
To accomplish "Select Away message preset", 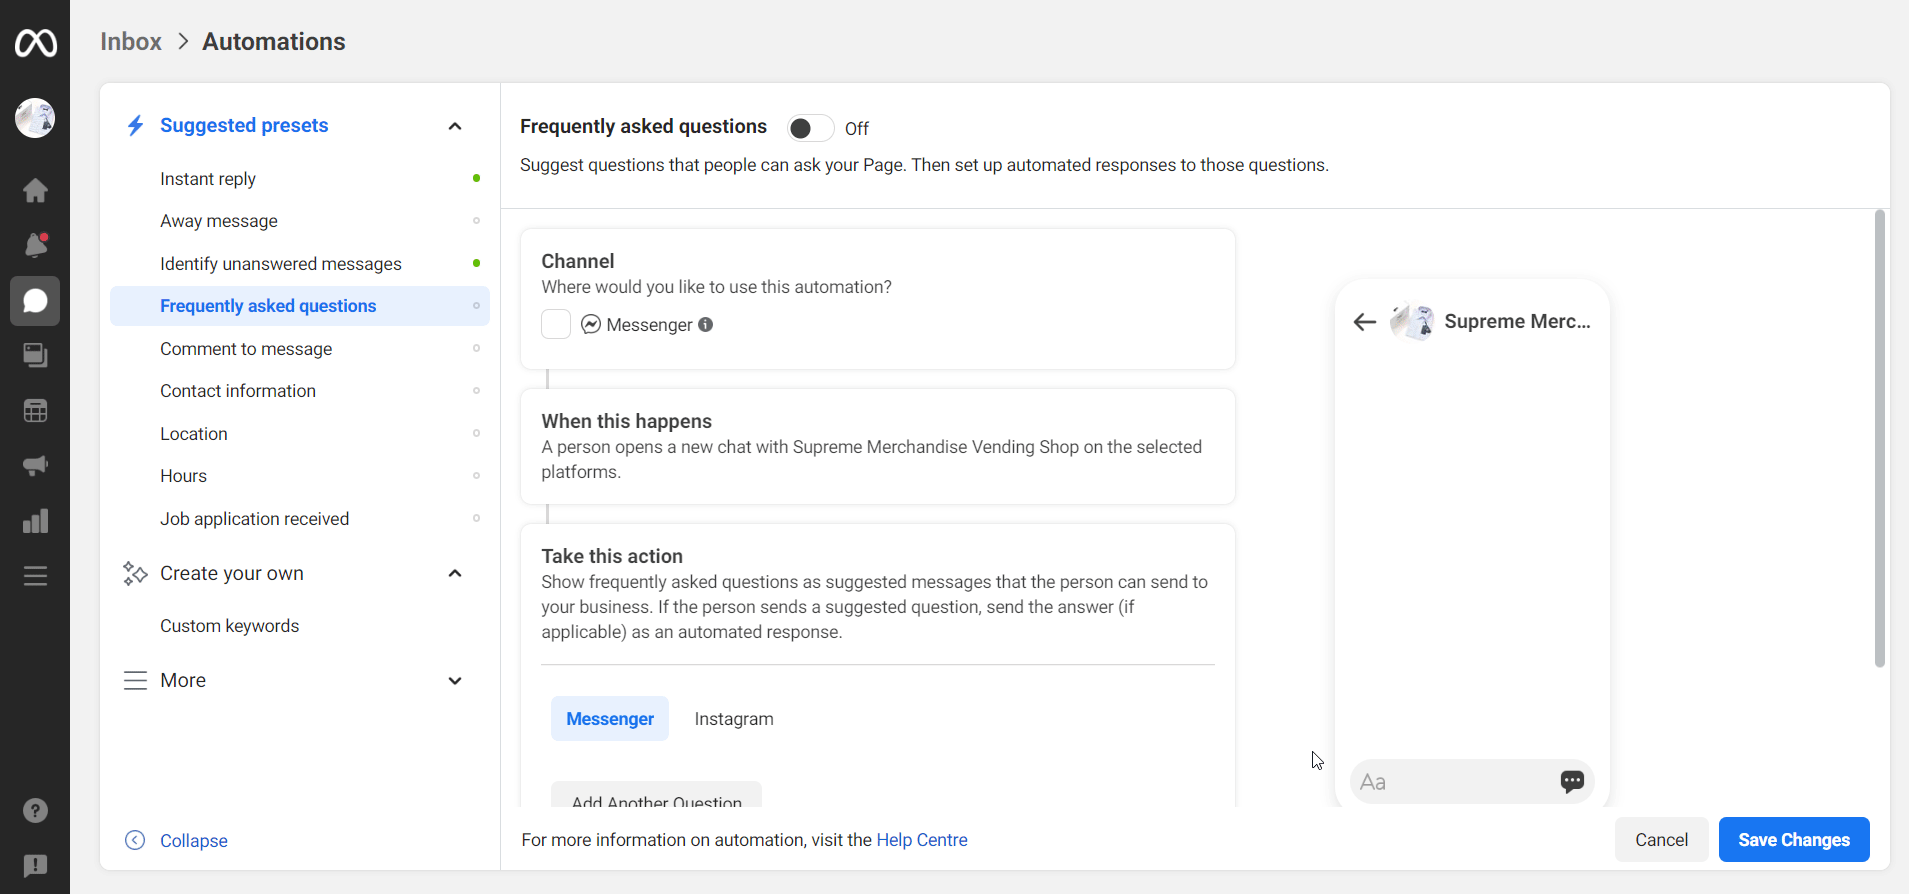I will [x=300, y=221].
